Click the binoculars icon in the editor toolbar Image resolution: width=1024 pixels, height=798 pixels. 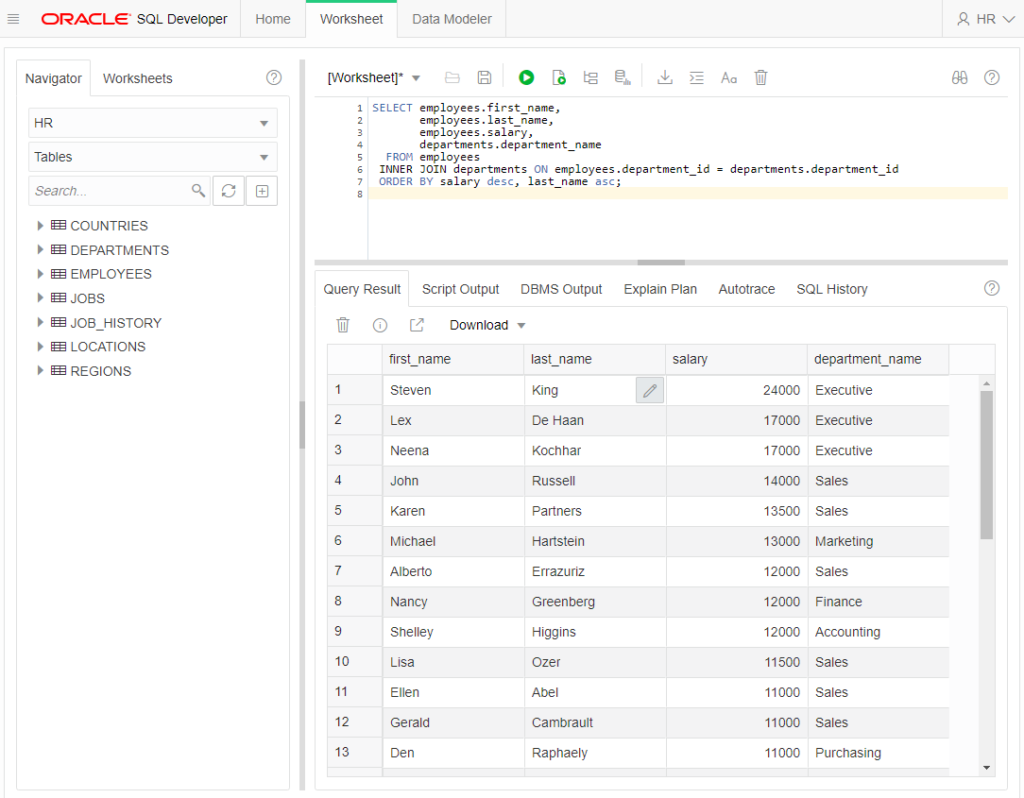pos(959,78)
